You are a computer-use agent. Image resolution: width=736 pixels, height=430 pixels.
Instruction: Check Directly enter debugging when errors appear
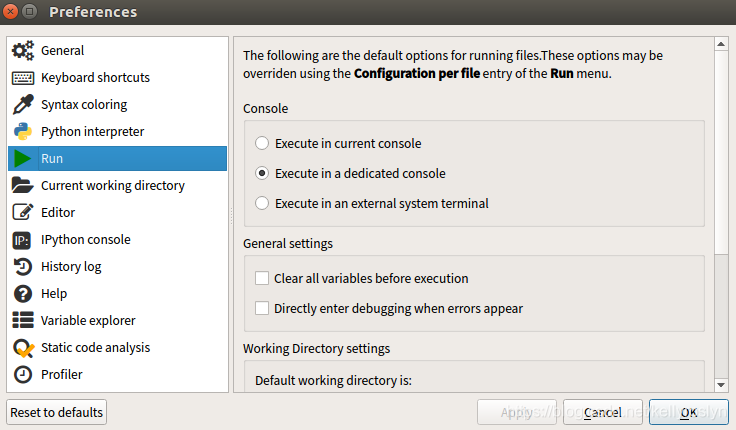coord(262,308)
